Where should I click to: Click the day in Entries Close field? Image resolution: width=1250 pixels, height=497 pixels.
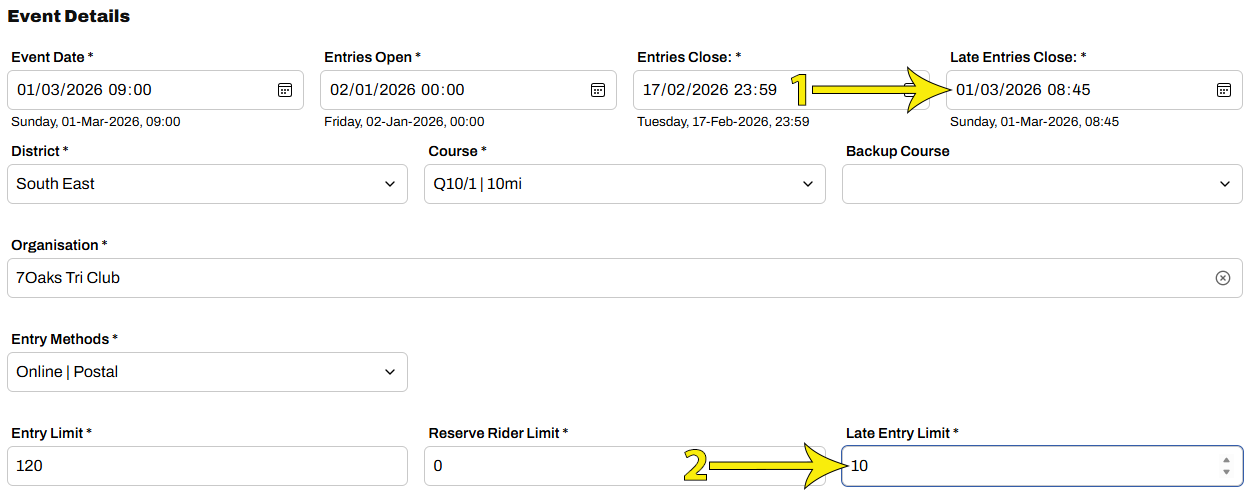click(x=651, y=90)
